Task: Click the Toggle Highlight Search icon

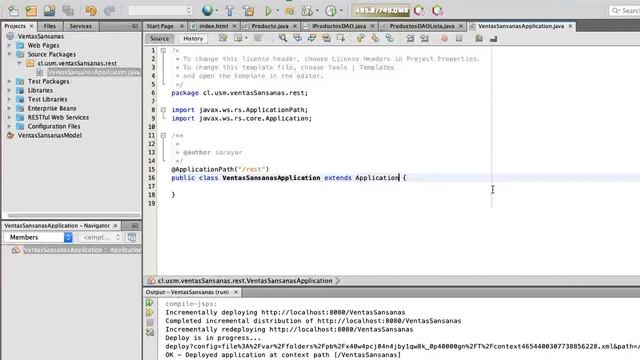Action: (x=326, y=38)
